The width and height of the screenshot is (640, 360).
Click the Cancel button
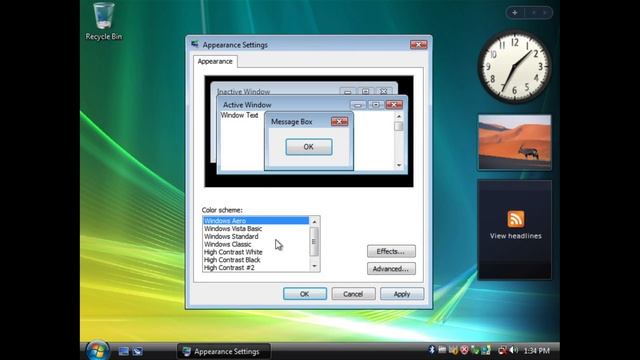(353, 294)
